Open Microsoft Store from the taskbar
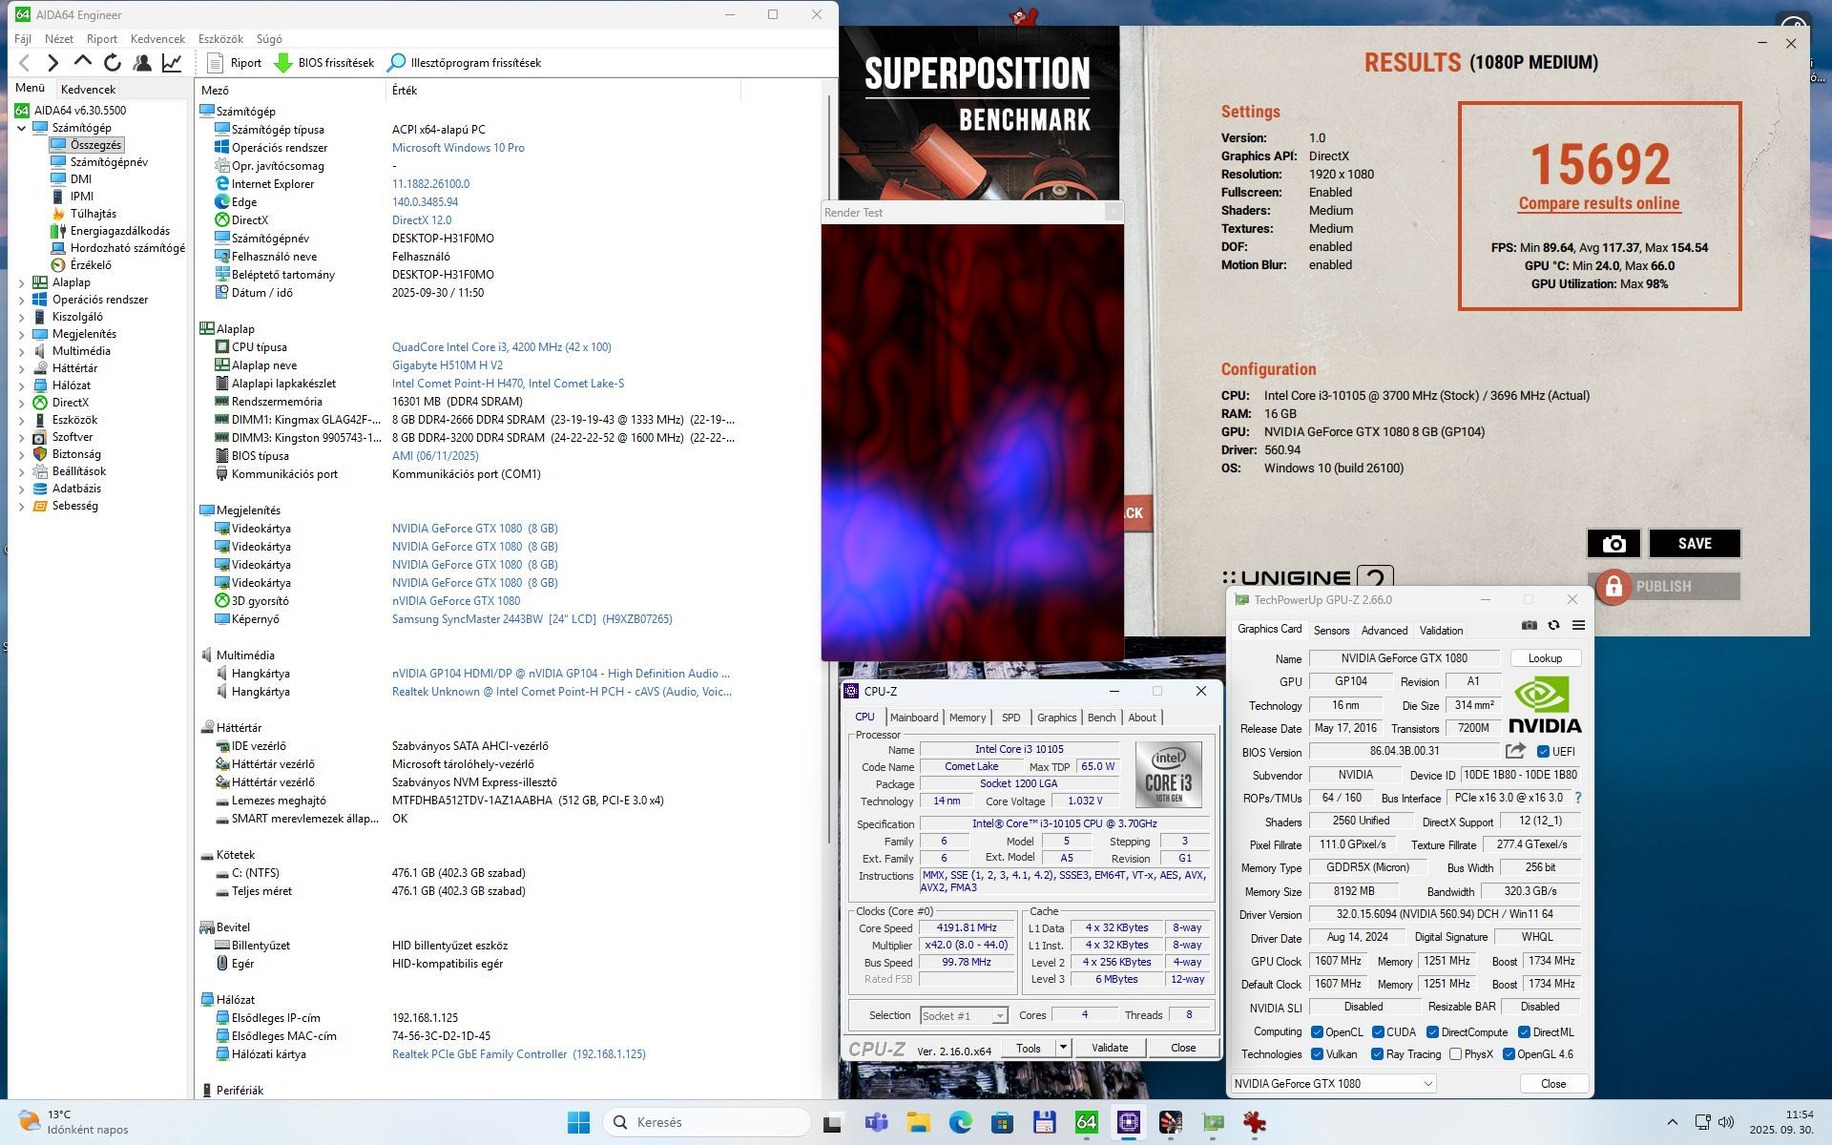Viewport: 1832px width, 1145px height. [1002, 1122]
